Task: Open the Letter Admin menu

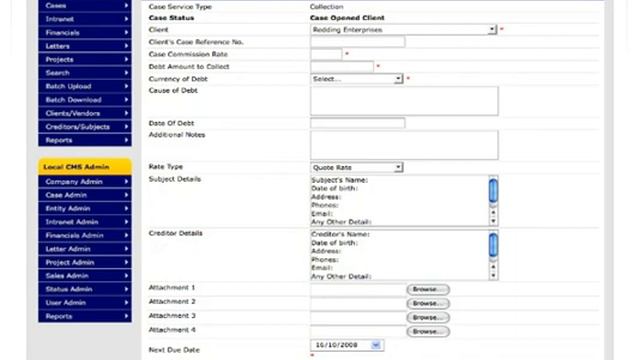Action: (85, 249)
